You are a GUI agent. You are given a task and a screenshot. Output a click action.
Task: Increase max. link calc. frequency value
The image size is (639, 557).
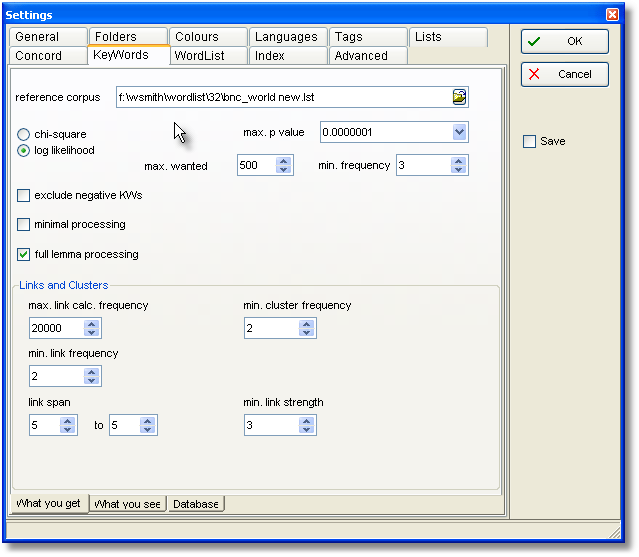(x=92, y=323)
